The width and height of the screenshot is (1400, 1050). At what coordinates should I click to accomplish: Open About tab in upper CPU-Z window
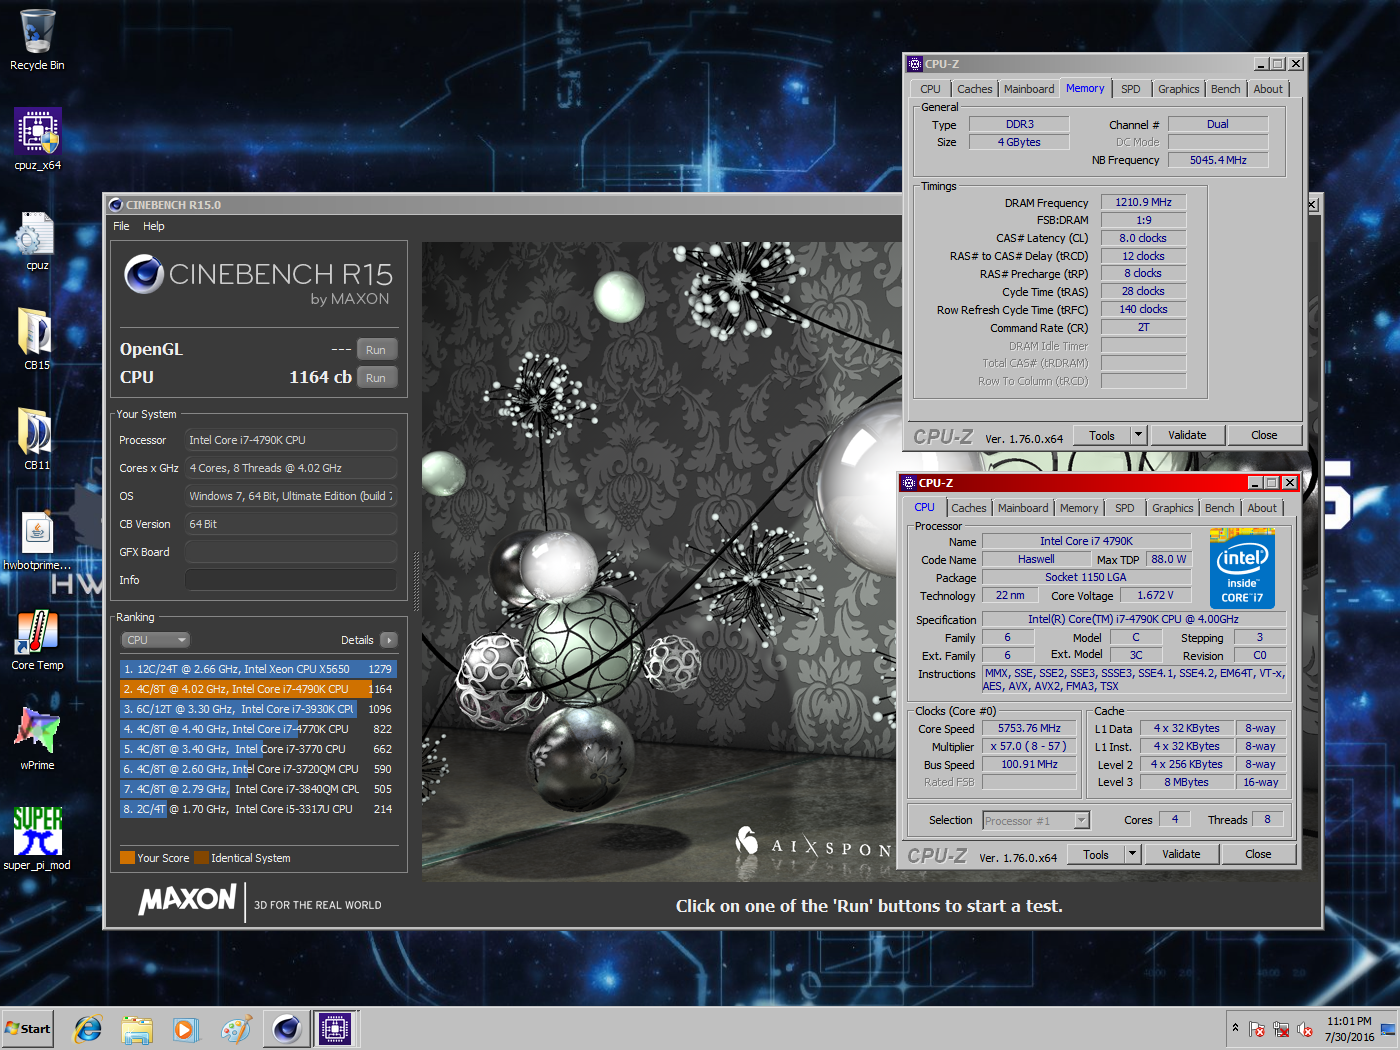[x=1268, y=89]
